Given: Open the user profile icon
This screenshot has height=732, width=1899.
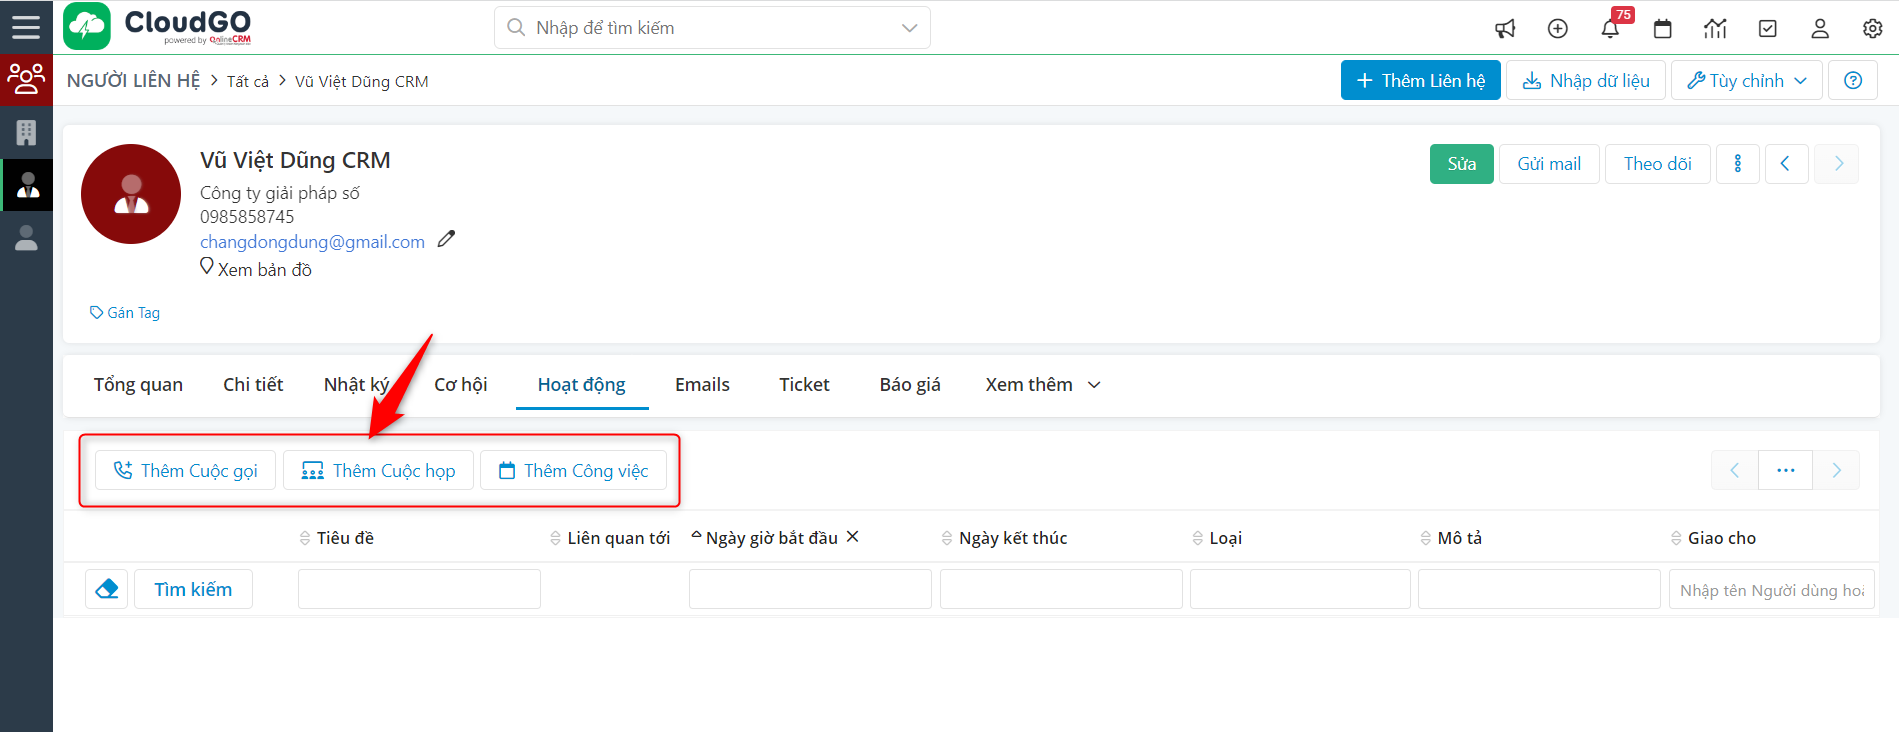Looking at the screenshot, I should tap(1820, 28).
